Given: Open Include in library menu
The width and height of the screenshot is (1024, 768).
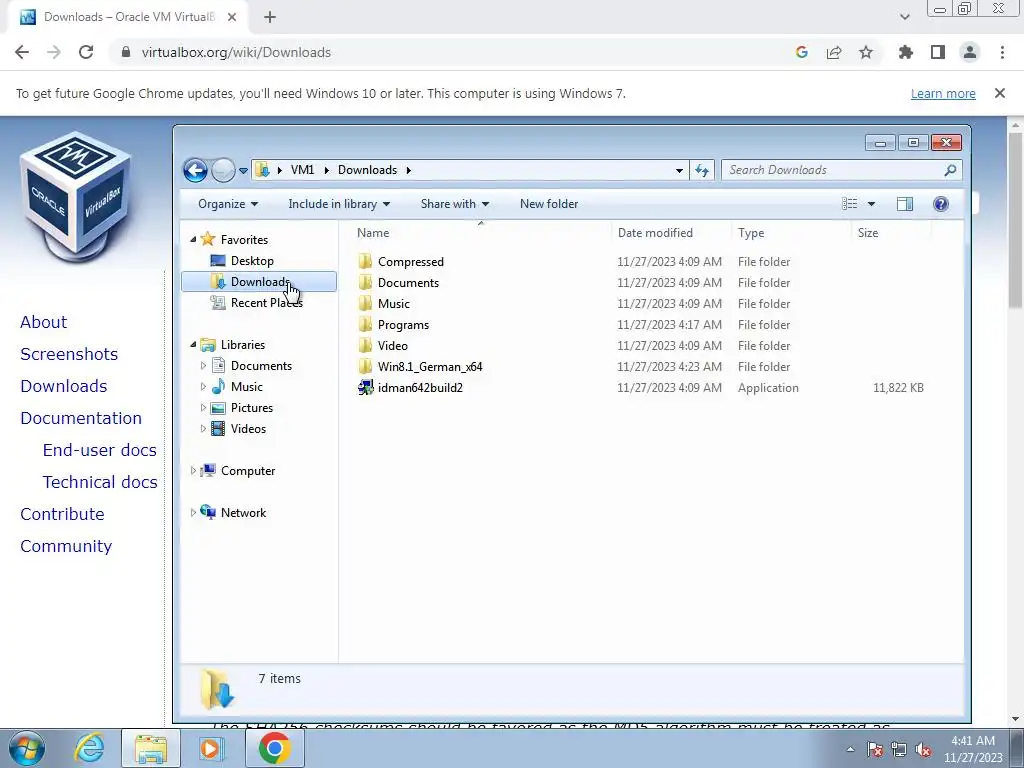Looking at the screenshot, I should click(339, 204).
